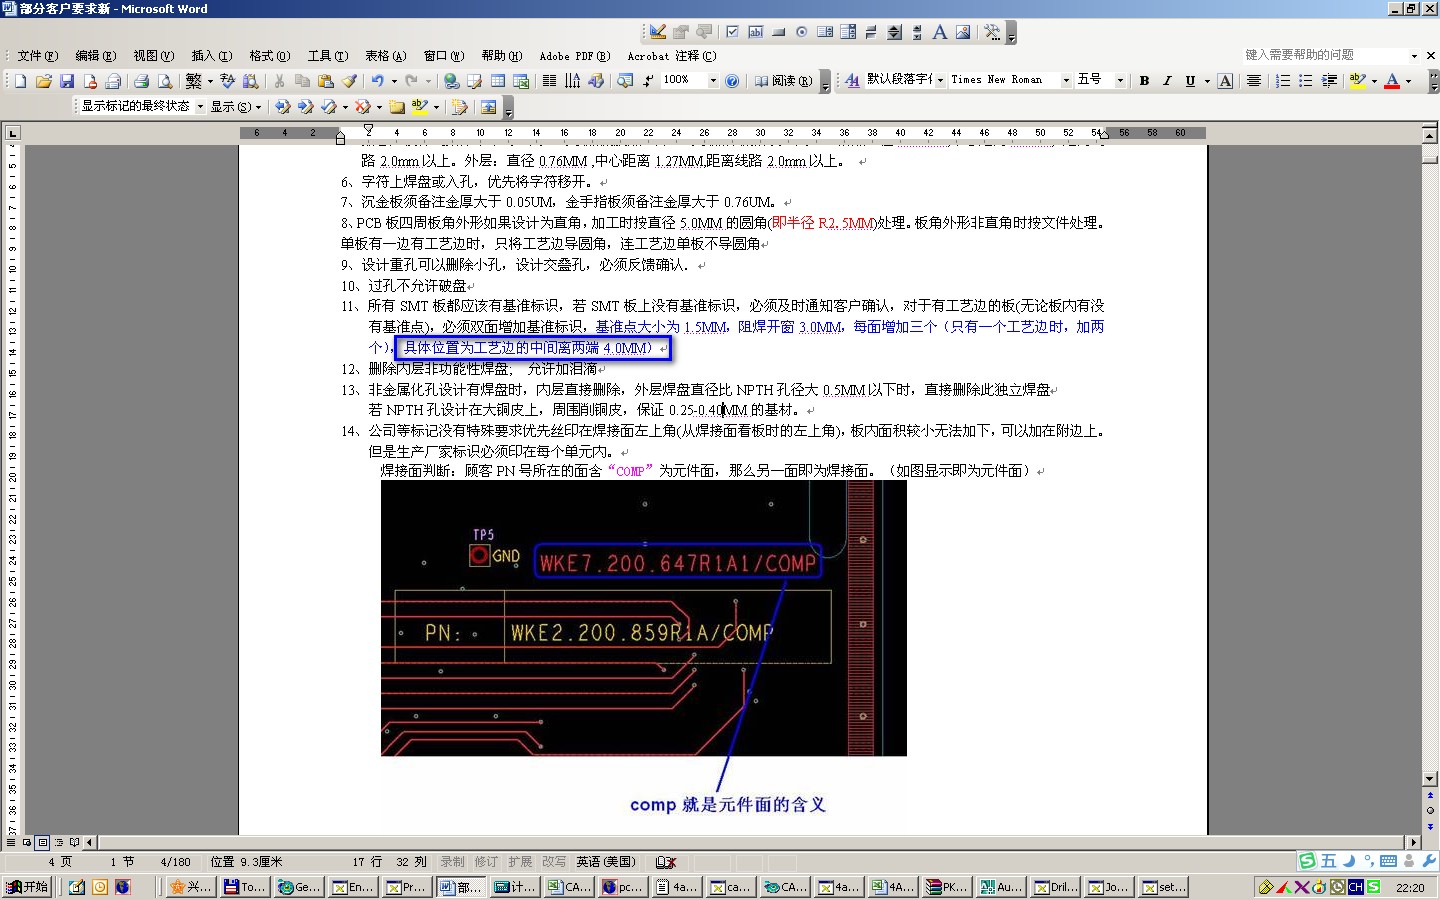
Task: Click the 英语(美国) language indicator
Action: (606, 861)
